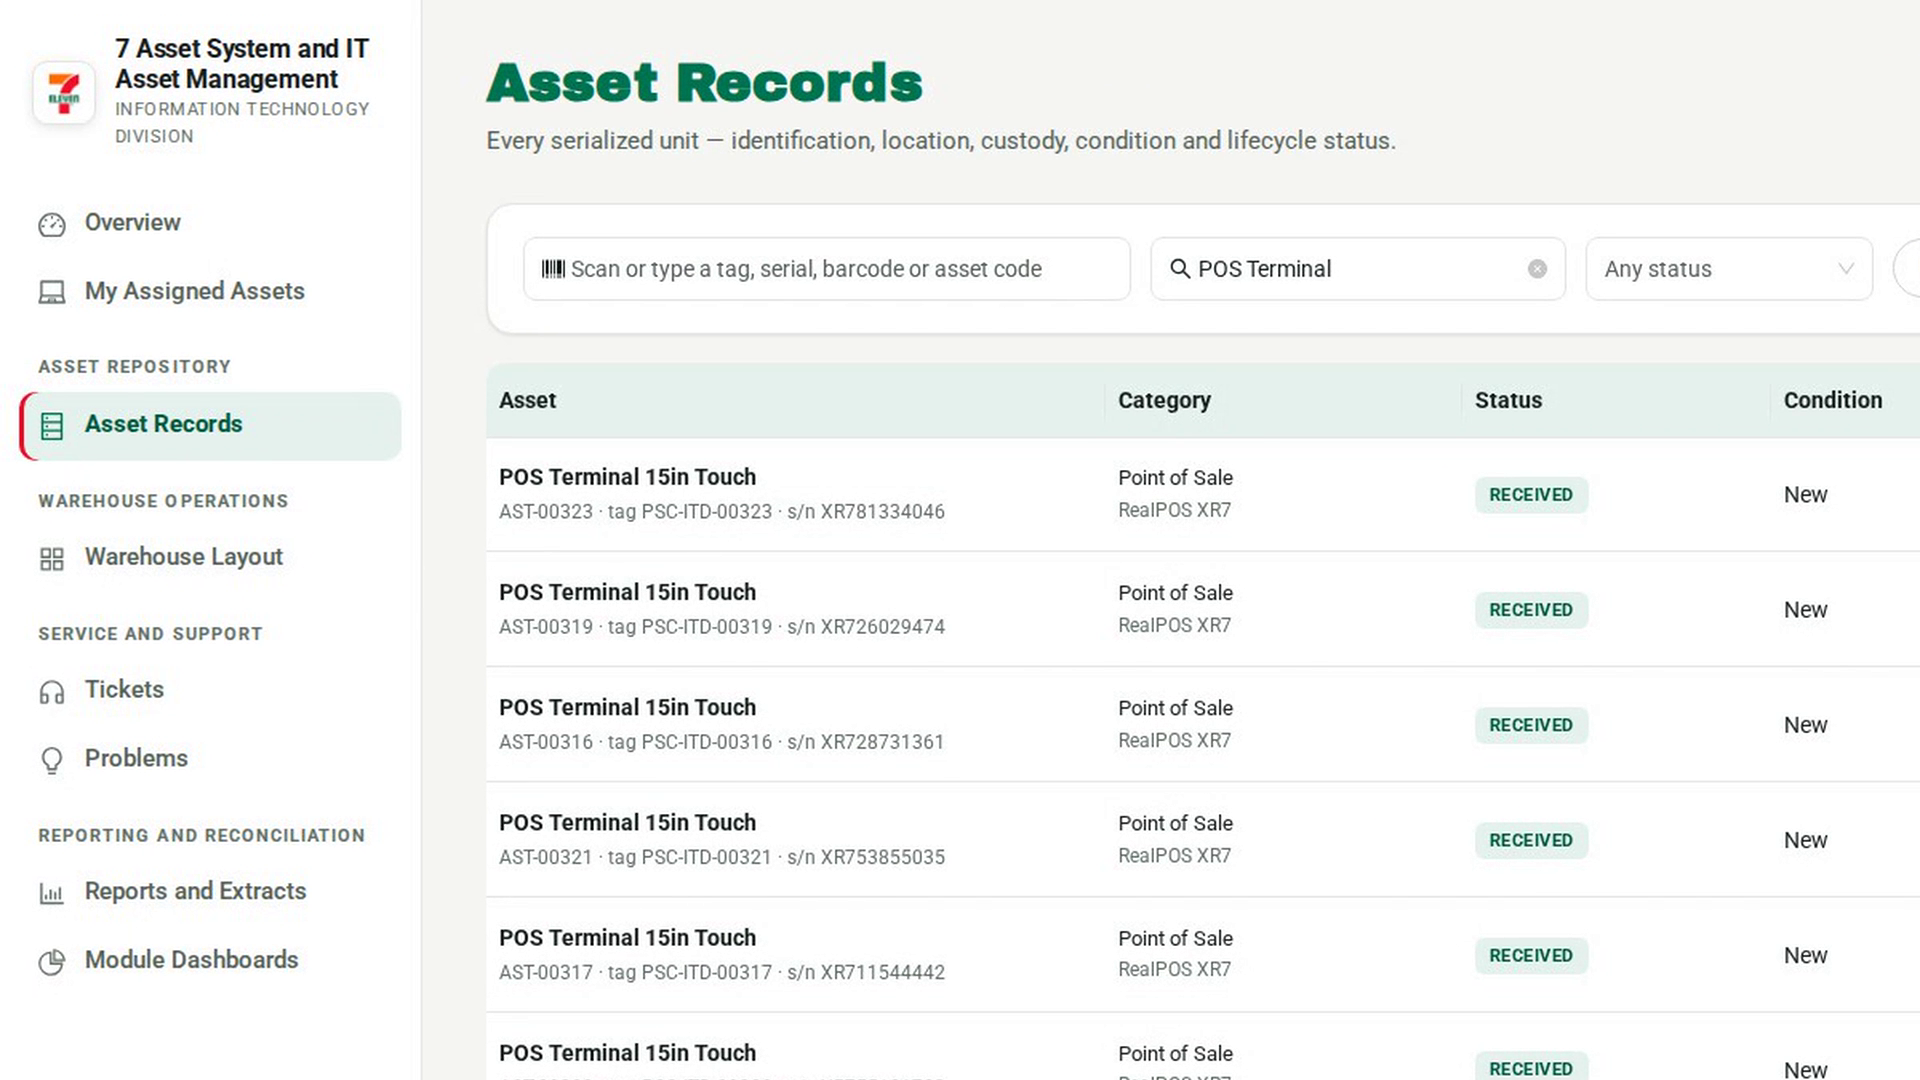Click the app title in sidebar header
This screenshot has width=1920, height=1080.
point(242,63)
